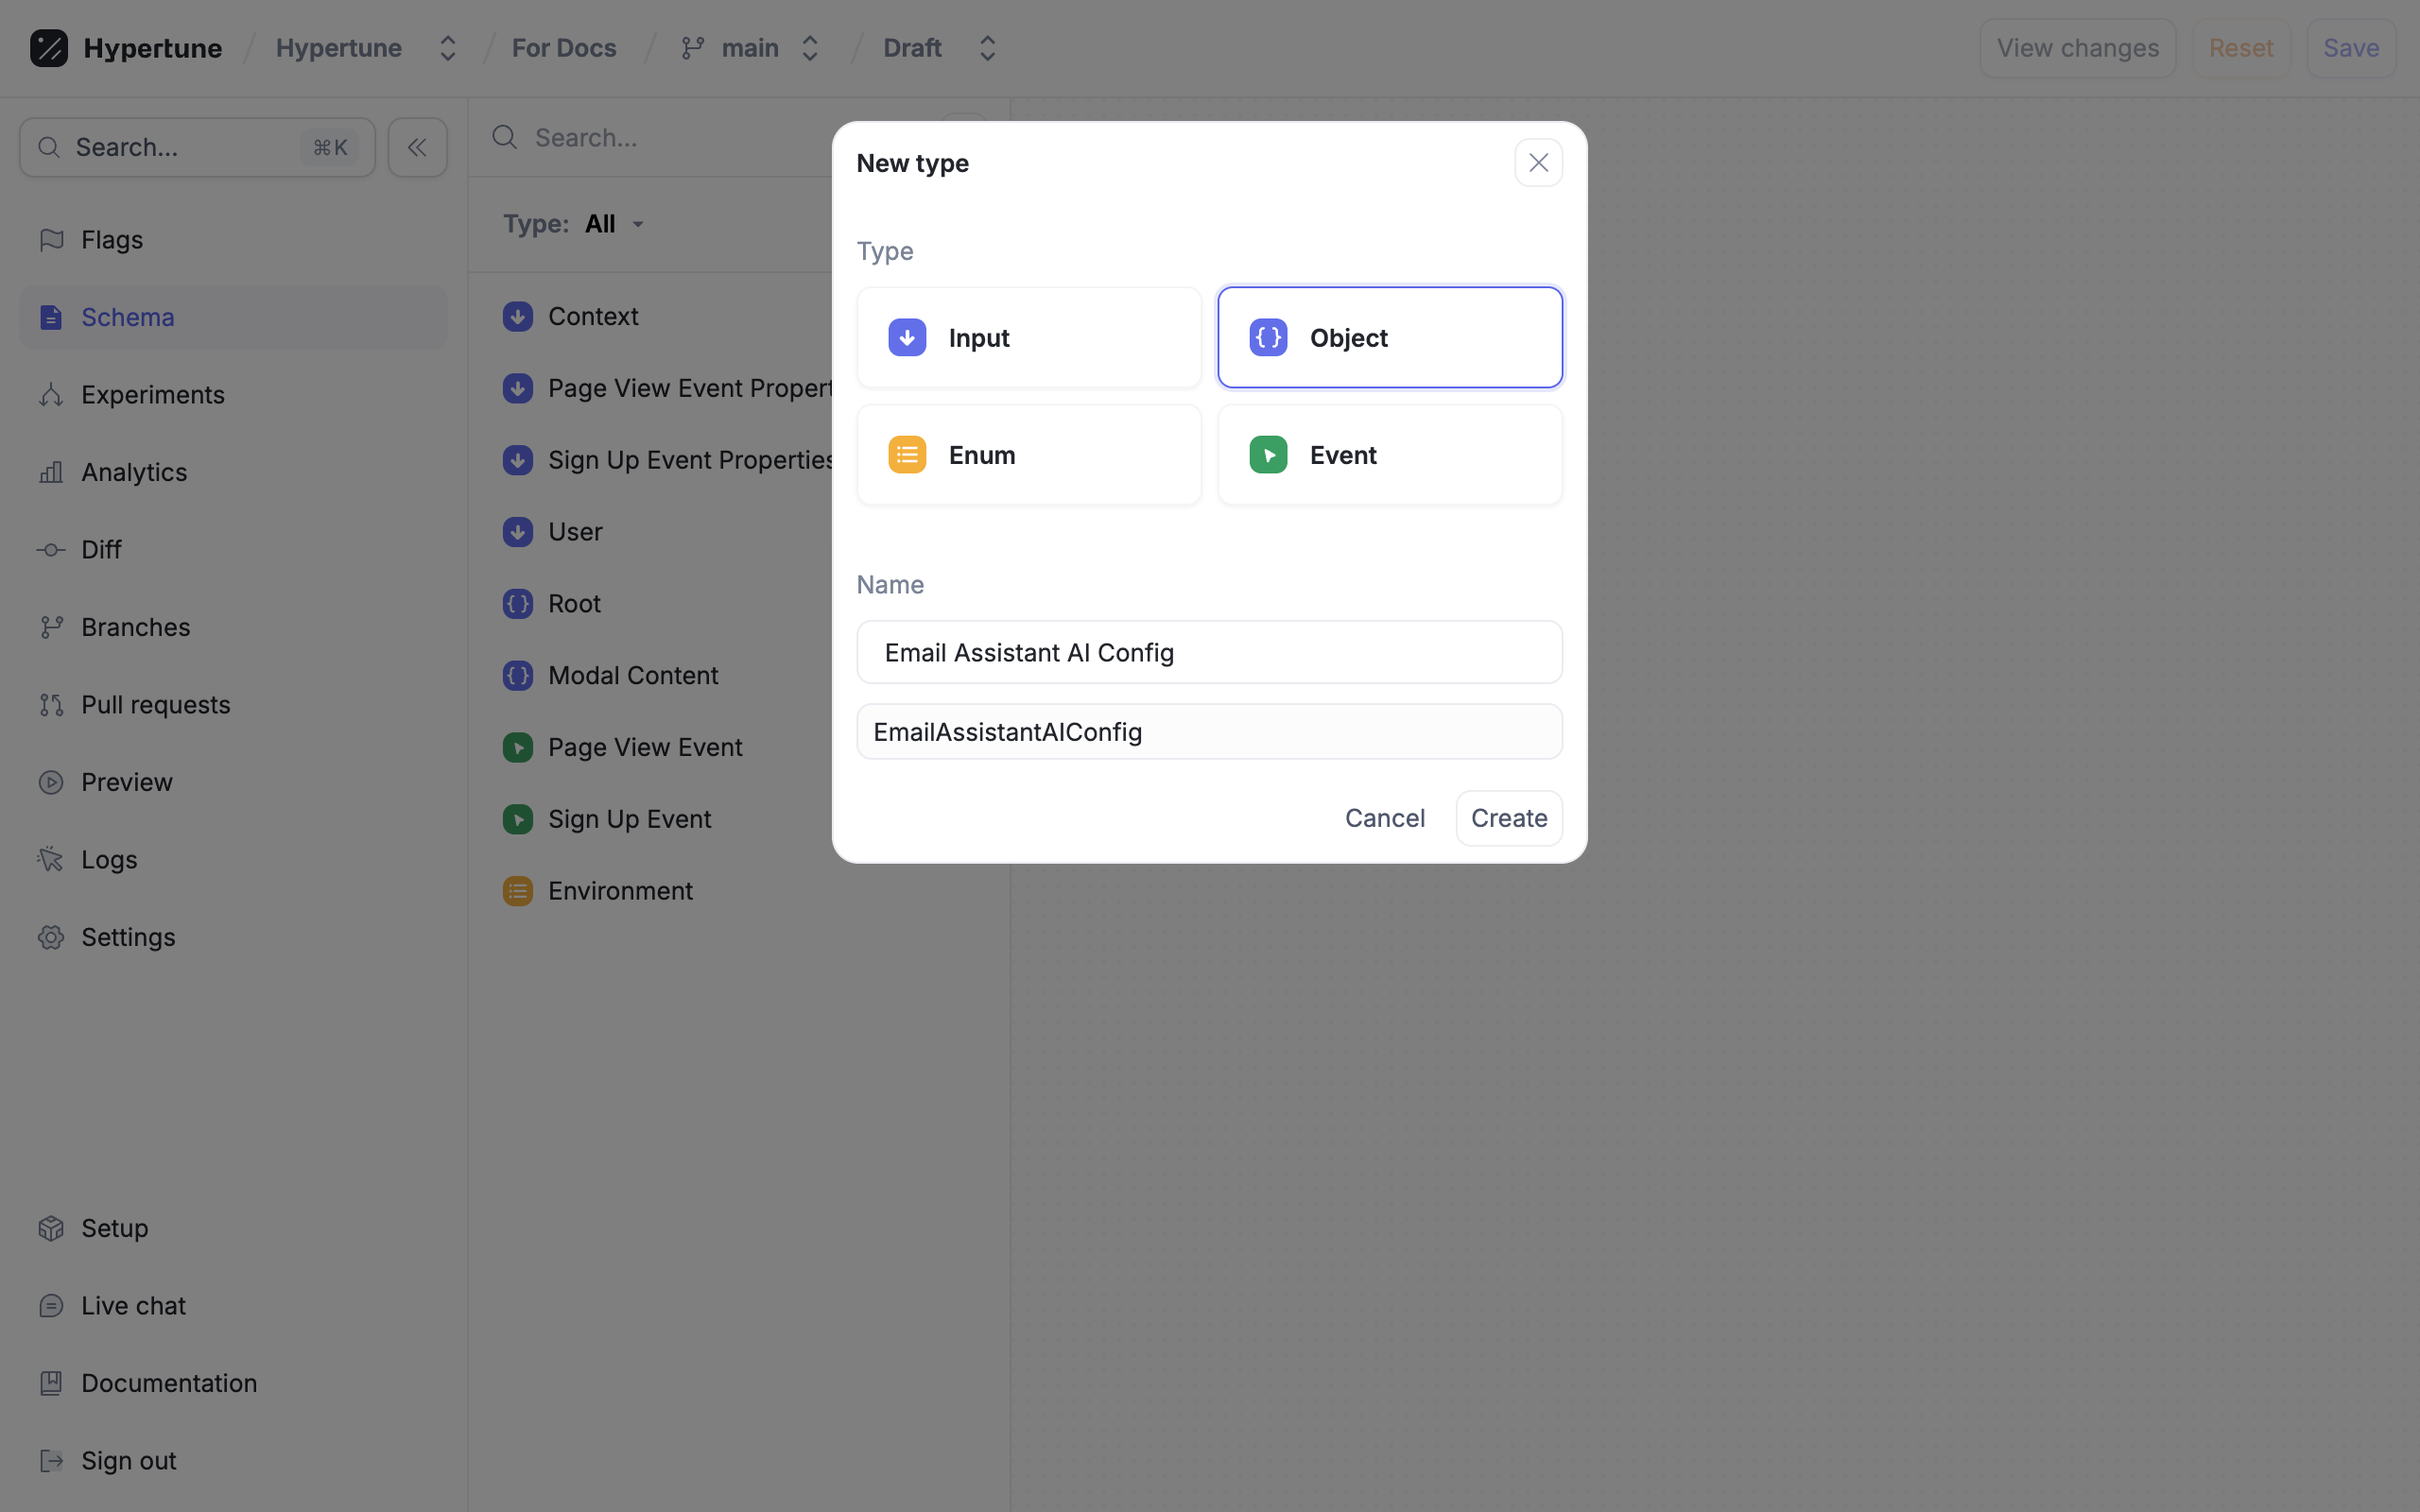Click the Settings gear icon
Viewport: 2420px width, 1512px height.
(51, 937)
